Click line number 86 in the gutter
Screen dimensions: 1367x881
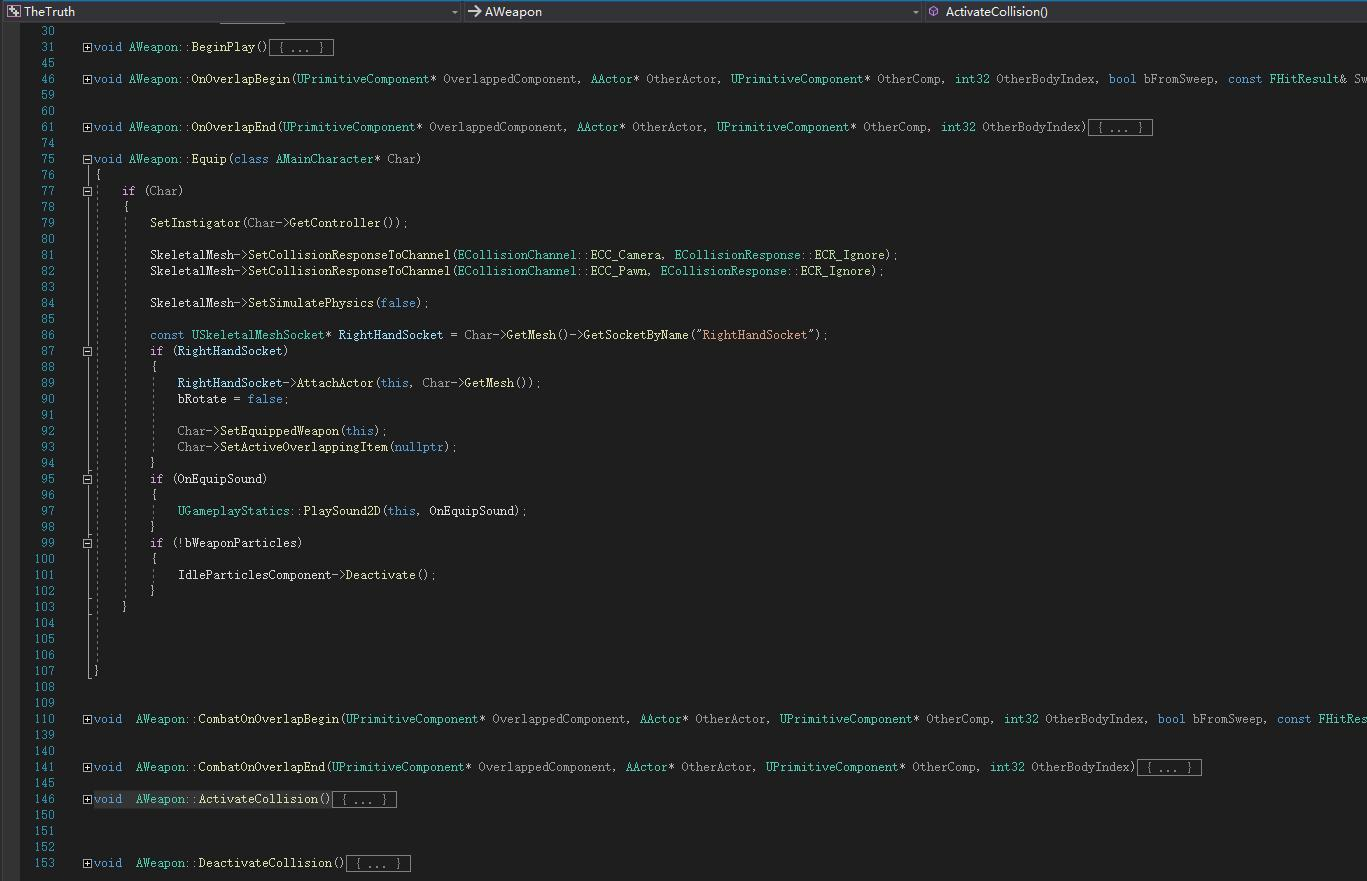click(x=47, y=335)
